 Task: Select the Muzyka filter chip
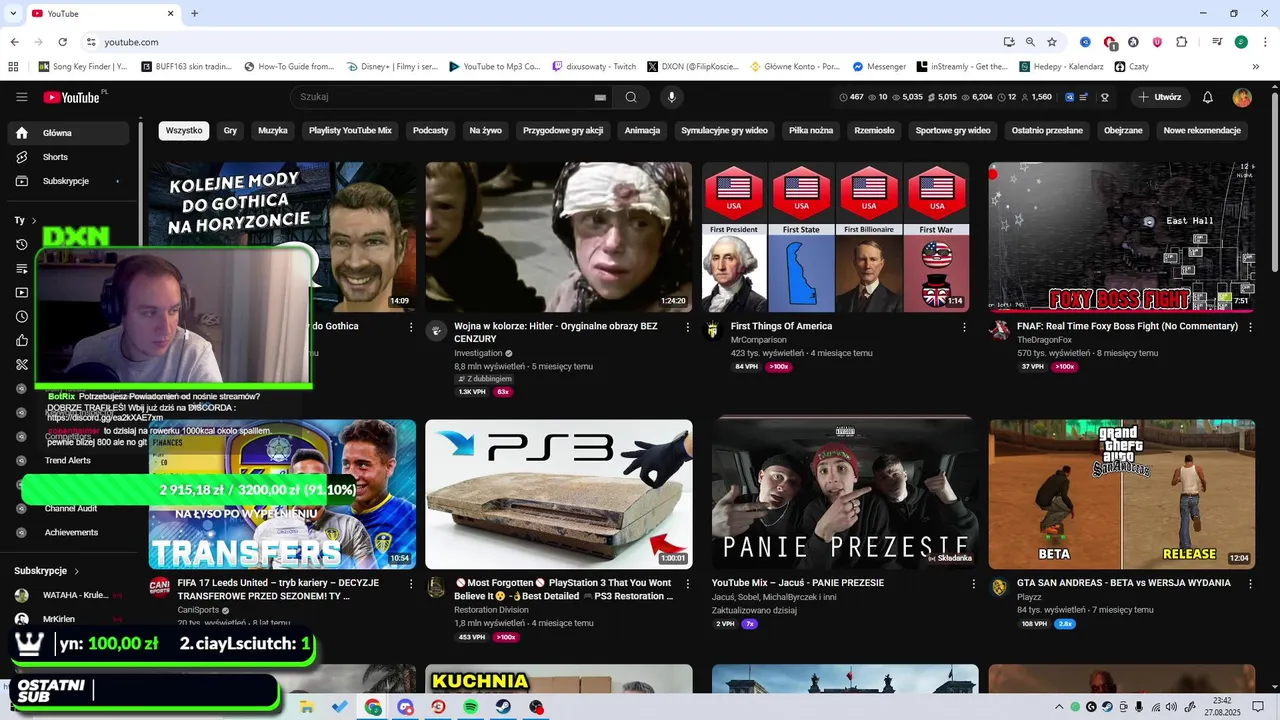273,131
